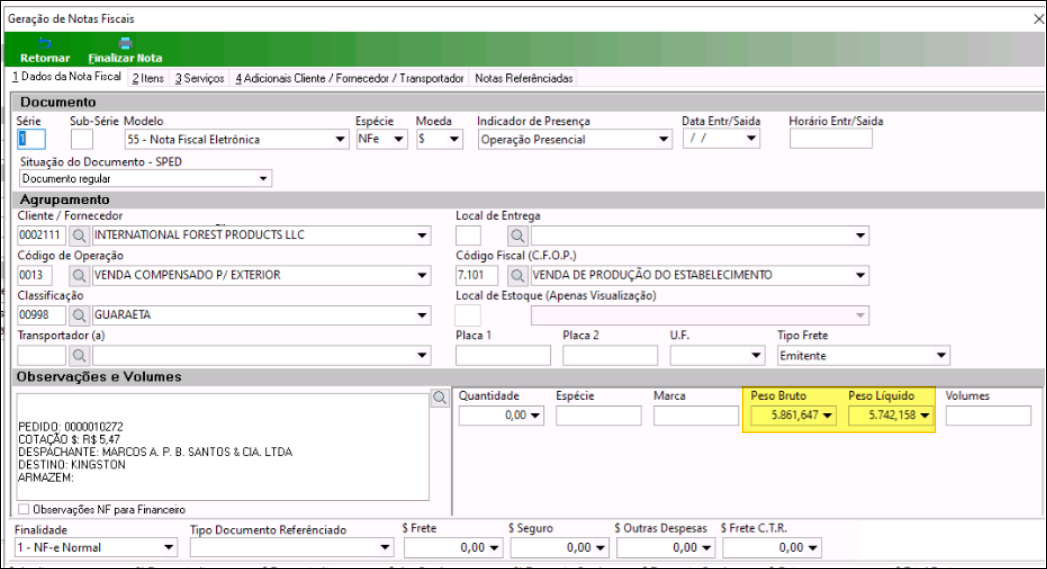Click the Horário Entr/Saída field
Screen dimensions: 1047x569
click(831, 138)
